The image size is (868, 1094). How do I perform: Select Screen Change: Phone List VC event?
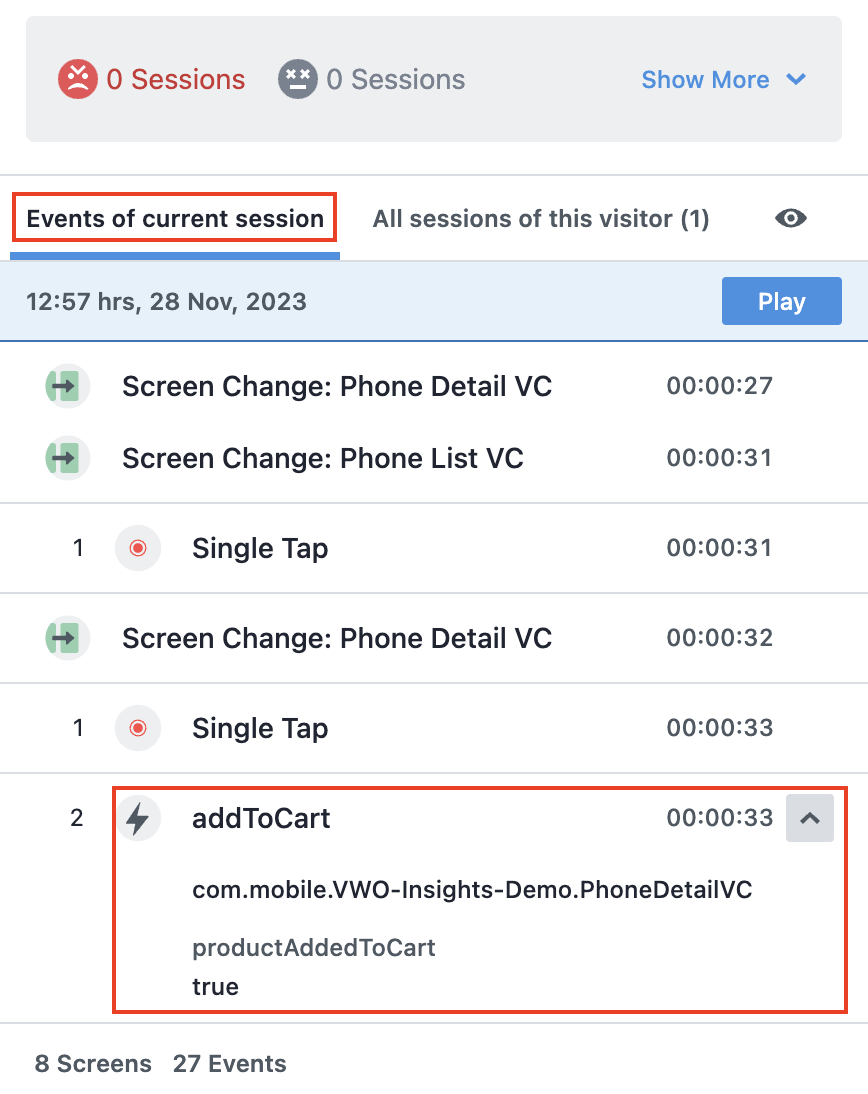pyautogui.click(x=434, y=458)
